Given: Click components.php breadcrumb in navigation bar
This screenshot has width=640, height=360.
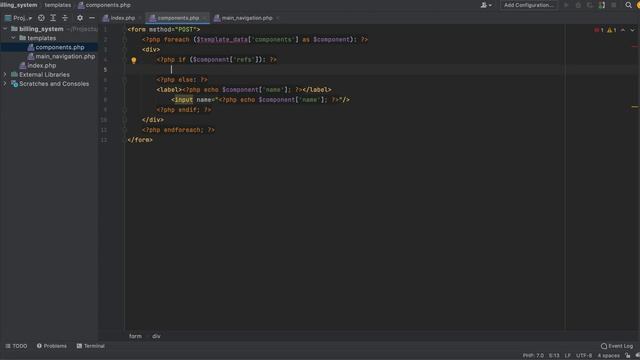Looking at the screenshot, I should point(104,5).
